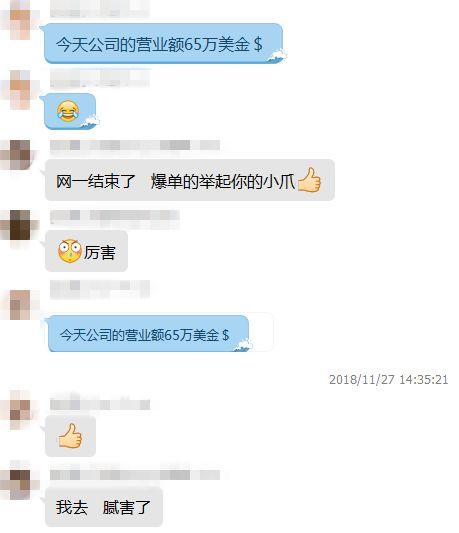Click the standalone thumbs-up emoji message
The image size is (459, 533).
click(x=70, y=435)
